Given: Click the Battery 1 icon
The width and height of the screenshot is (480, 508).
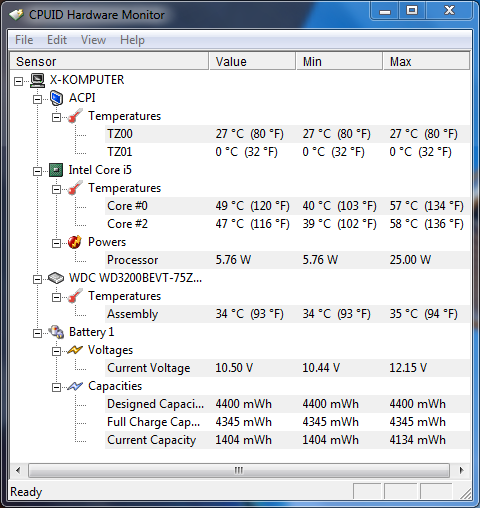Looking at the screenshot, I should point(56,332).
